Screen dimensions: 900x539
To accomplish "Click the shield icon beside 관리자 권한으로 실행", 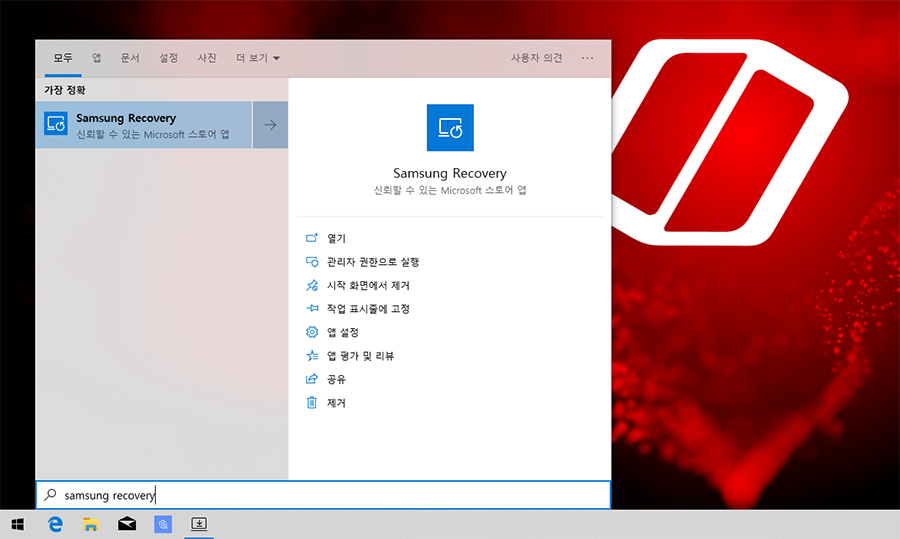I will (312, 262).
